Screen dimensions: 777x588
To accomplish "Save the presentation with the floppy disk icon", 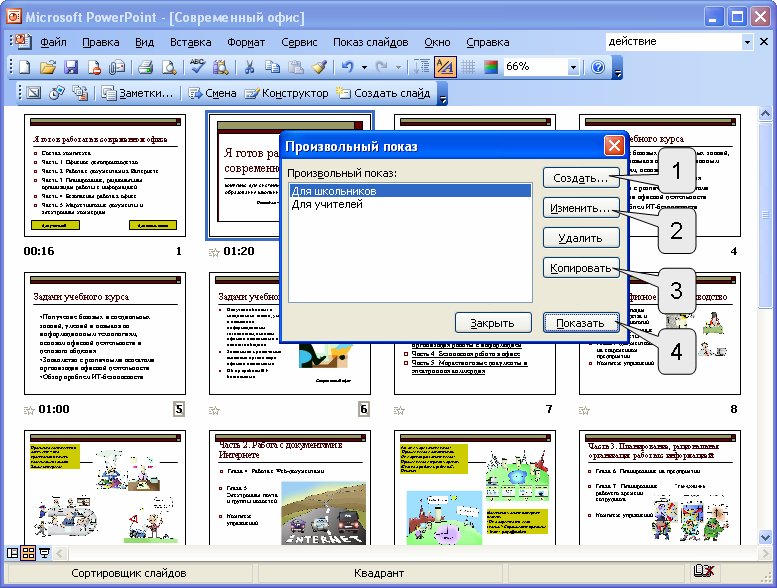I will pos(71,67).
